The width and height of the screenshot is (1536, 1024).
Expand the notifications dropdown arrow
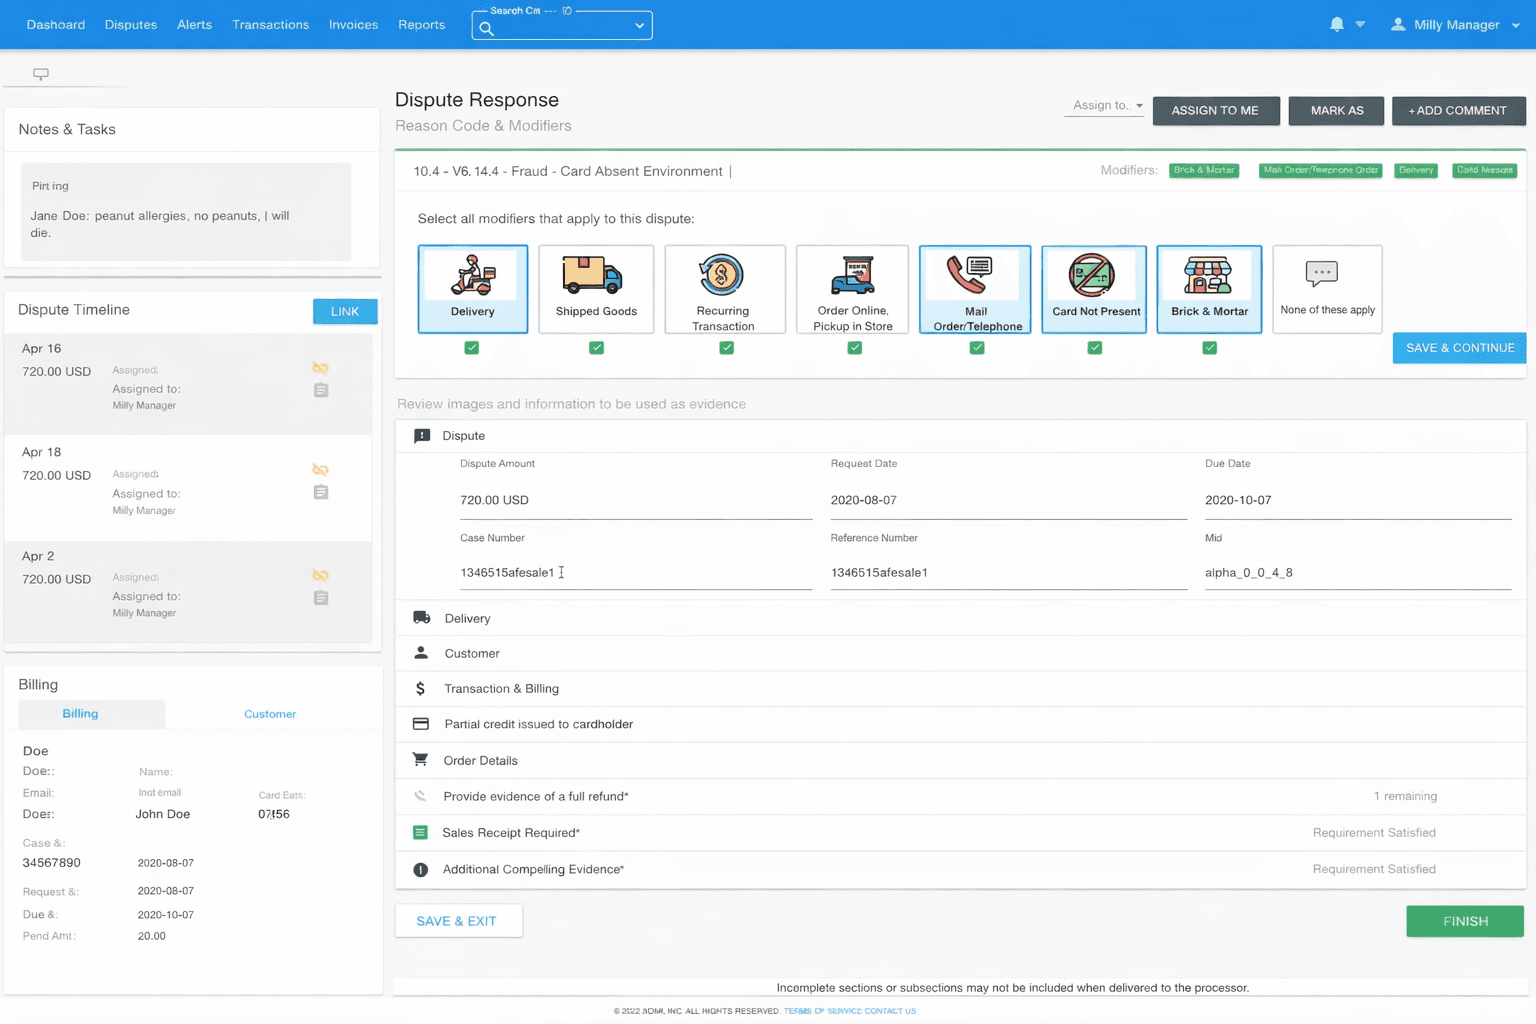(x=1360, y=25)
